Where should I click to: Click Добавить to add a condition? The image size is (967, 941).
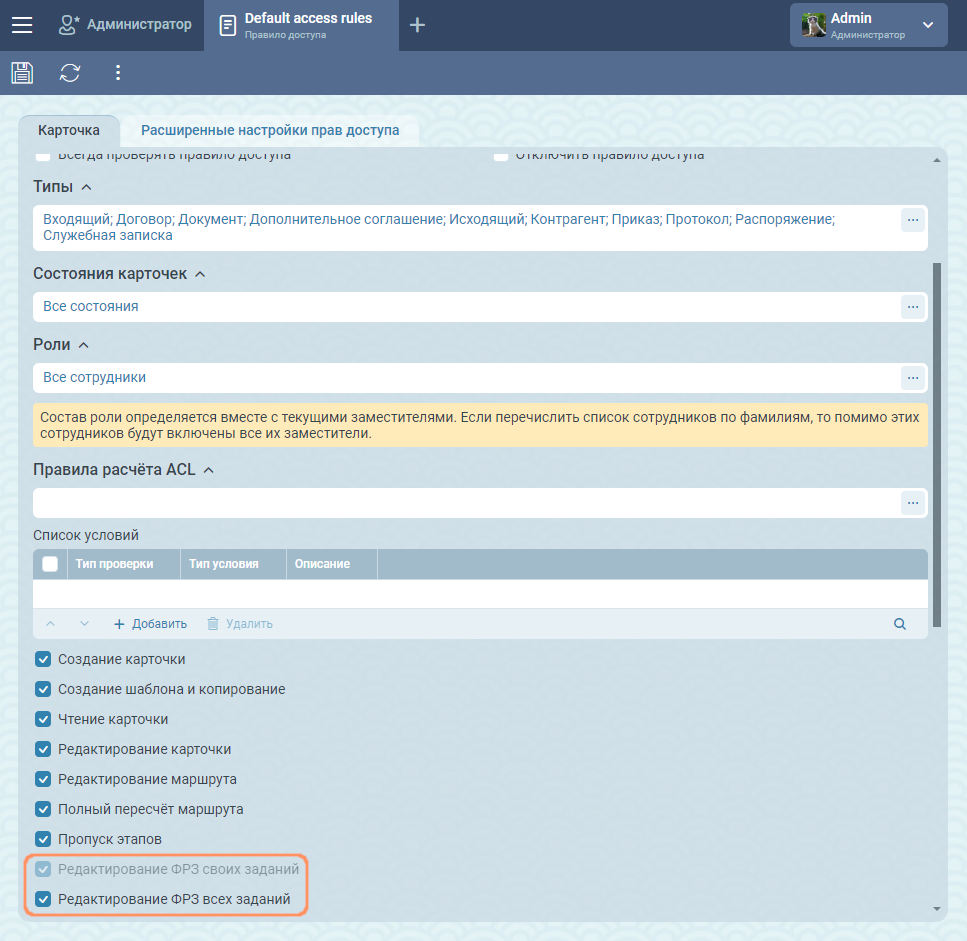pos(150,624)
